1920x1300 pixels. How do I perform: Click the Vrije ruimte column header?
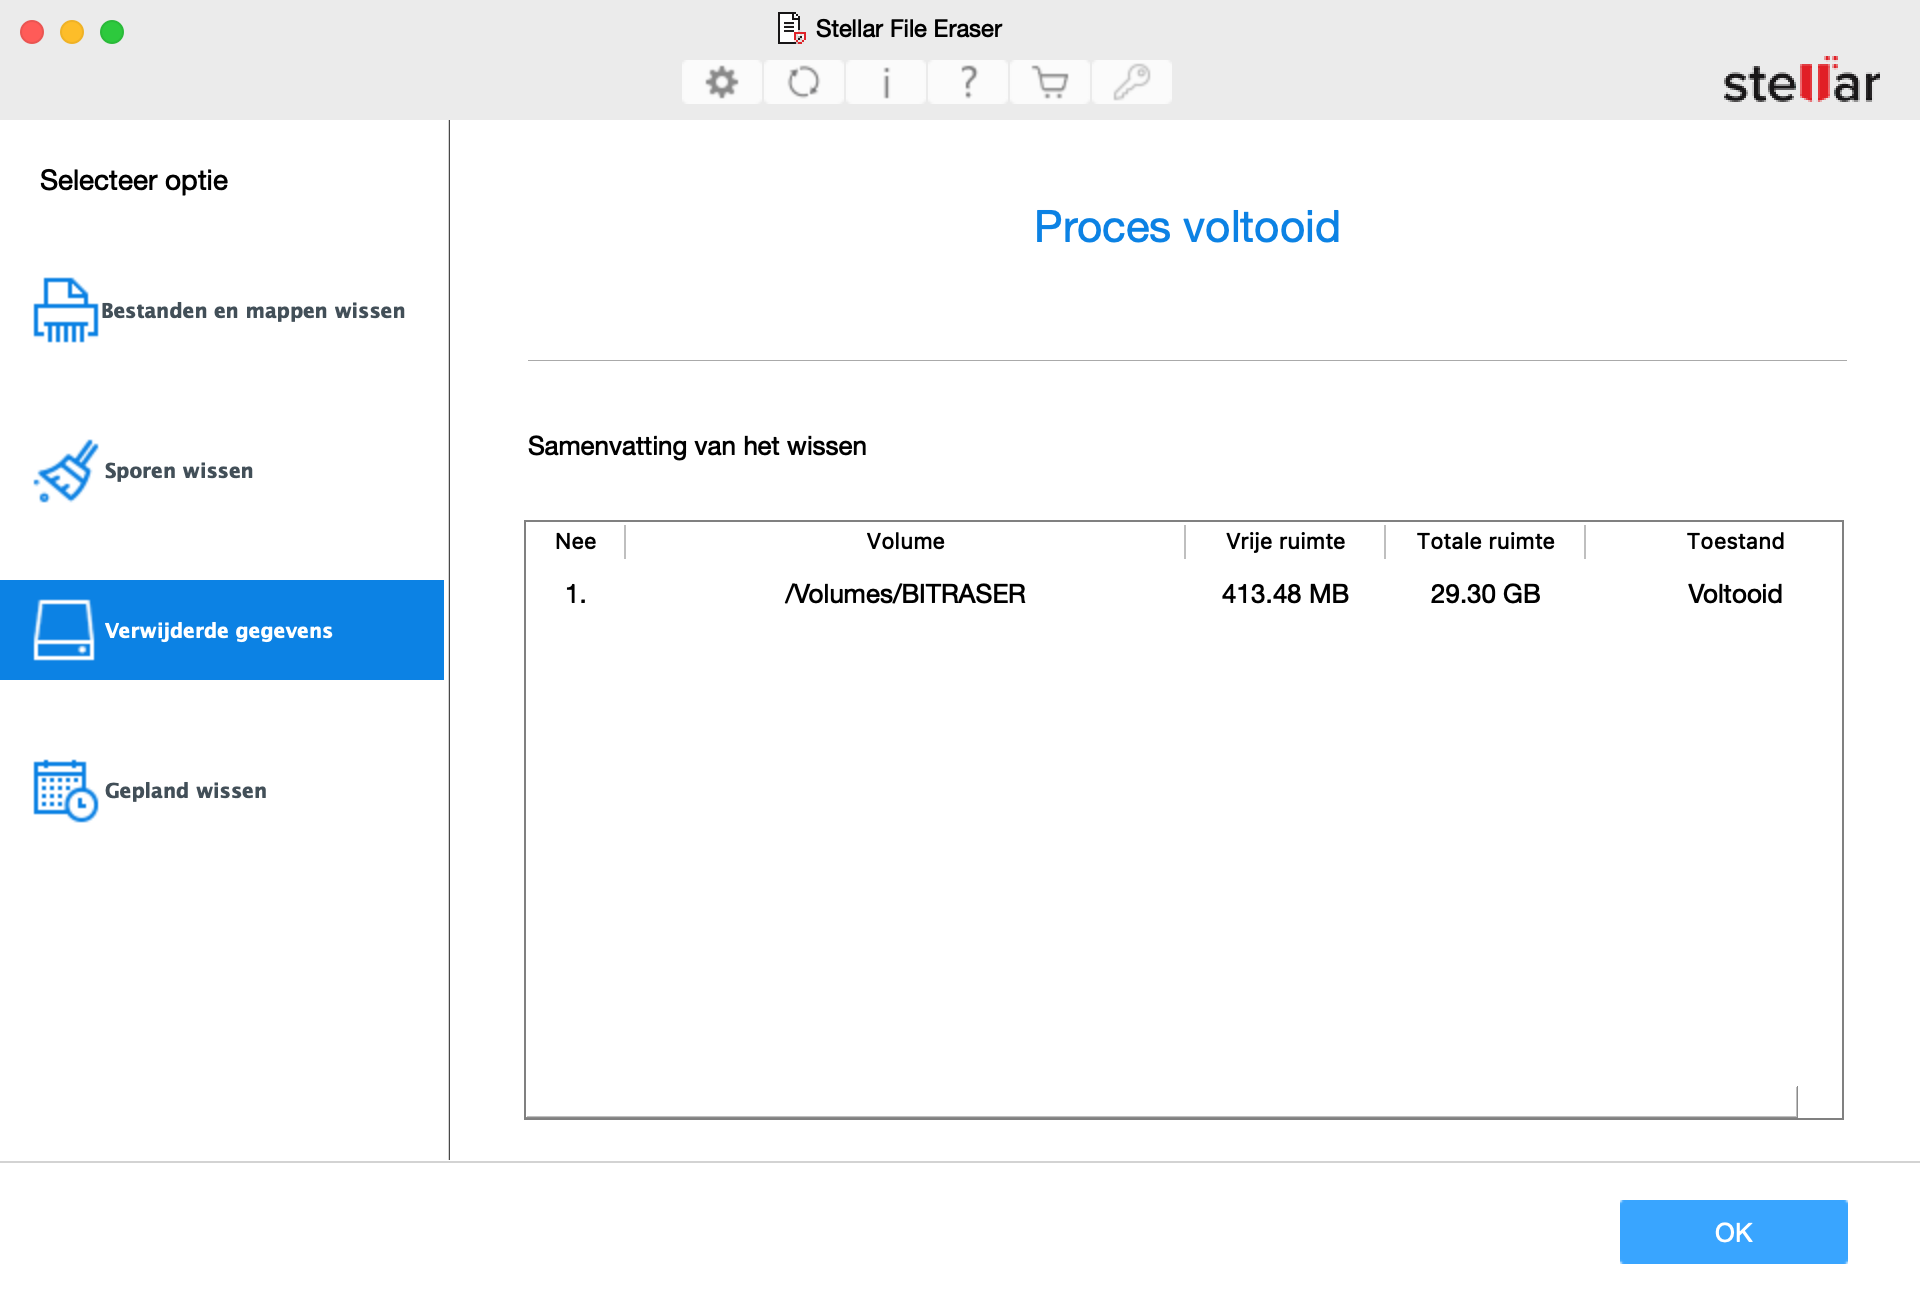(x=1285, y=541)
